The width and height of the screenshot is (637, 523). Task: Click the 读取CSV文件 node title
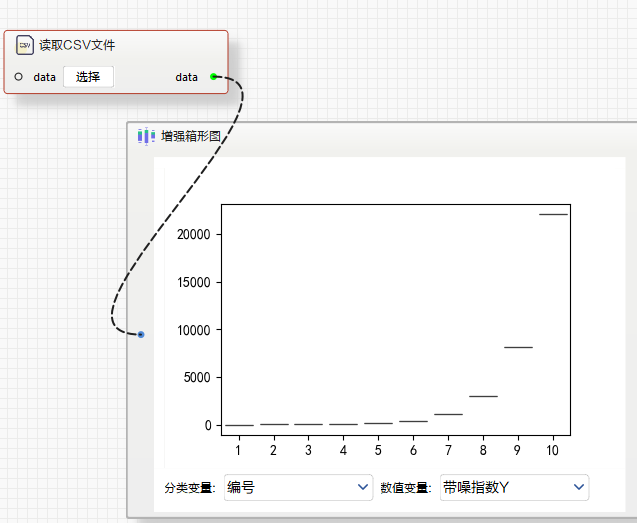tap(77, 45)
